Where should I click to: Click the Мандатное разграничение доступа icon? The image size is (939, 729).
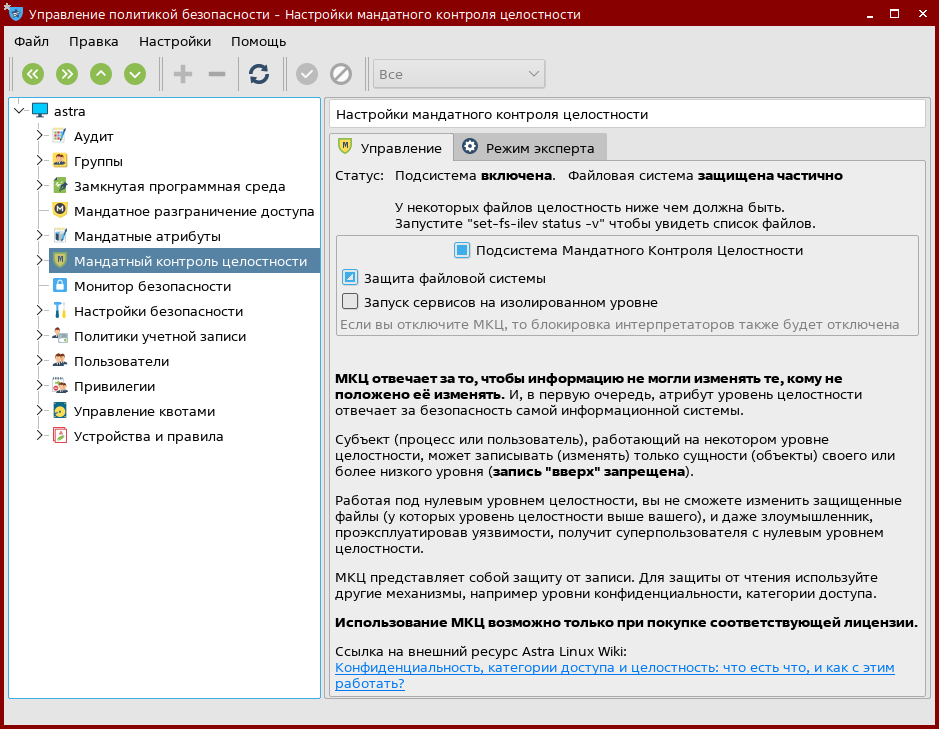point(60,211)
